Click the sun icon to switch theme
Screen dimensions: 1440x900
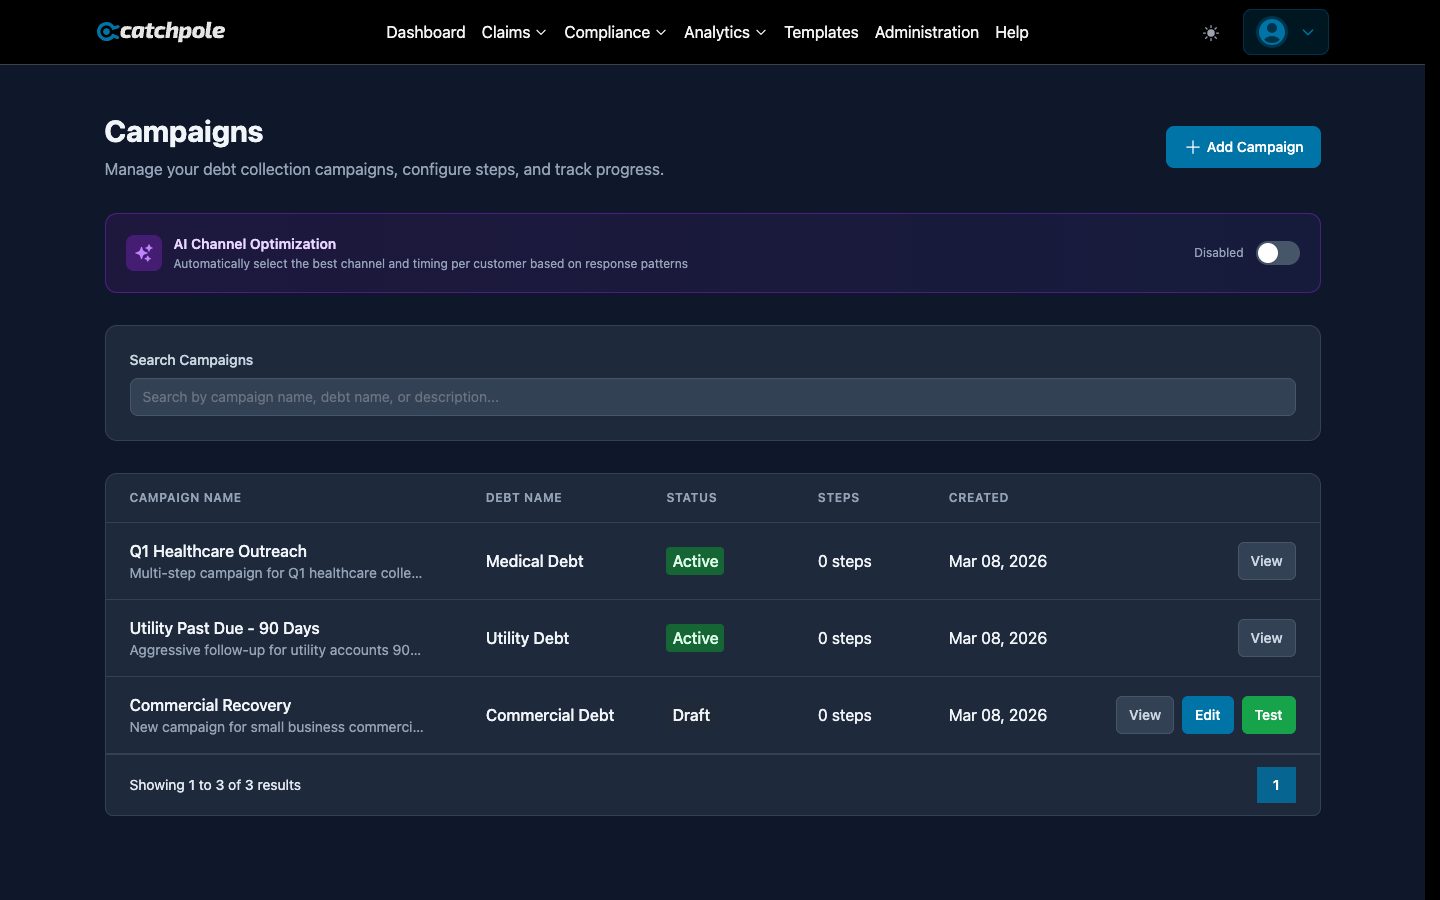(x=1210, y=32)
